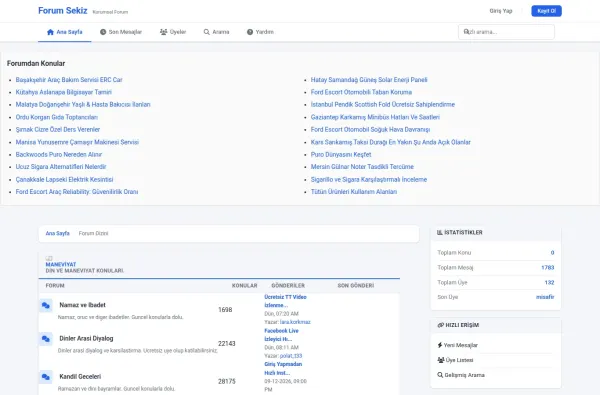
Task: Click the link icon beside HIZLI ERİŞİM
Action: coord(440,325)
